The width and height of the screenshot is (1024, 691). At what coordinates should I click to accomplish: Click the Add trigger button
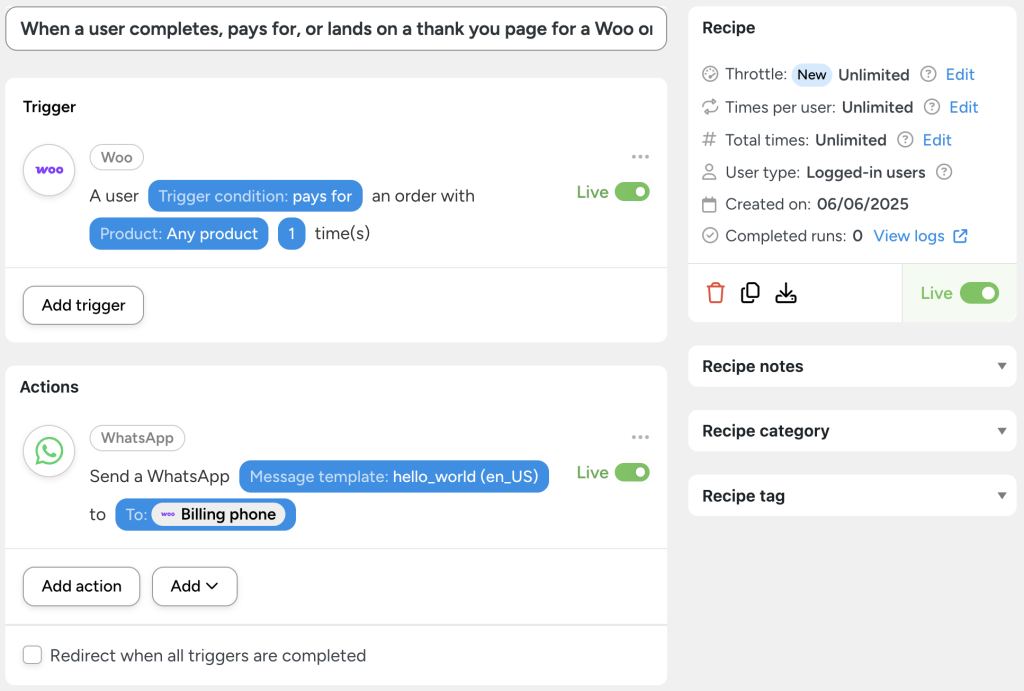click(x=83, y=305)
